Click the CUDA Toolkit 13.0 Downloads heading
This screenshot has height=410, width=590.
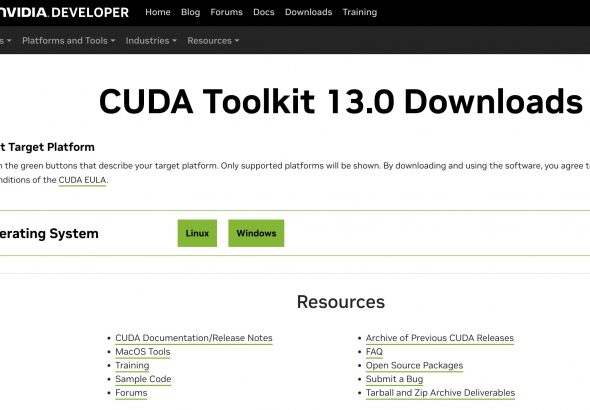click(341, 101)
